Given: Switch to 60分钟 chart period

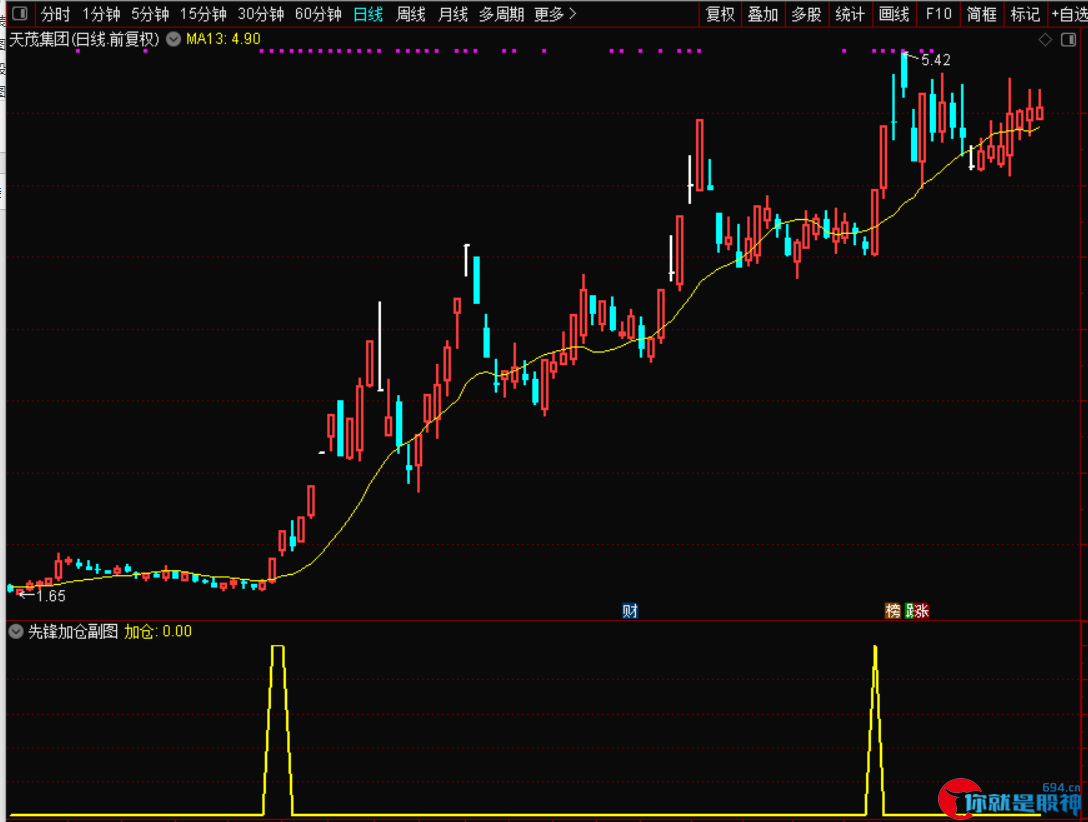Looking at the screenshot, I should click(x=318, y=14).
